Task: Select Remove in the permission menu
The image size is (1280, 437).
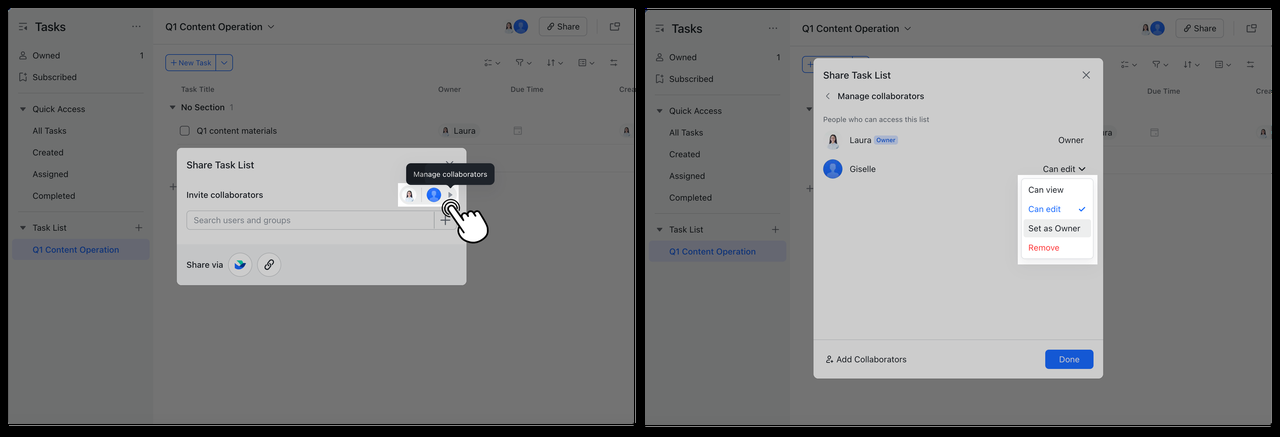Action: coord(1043,248)
